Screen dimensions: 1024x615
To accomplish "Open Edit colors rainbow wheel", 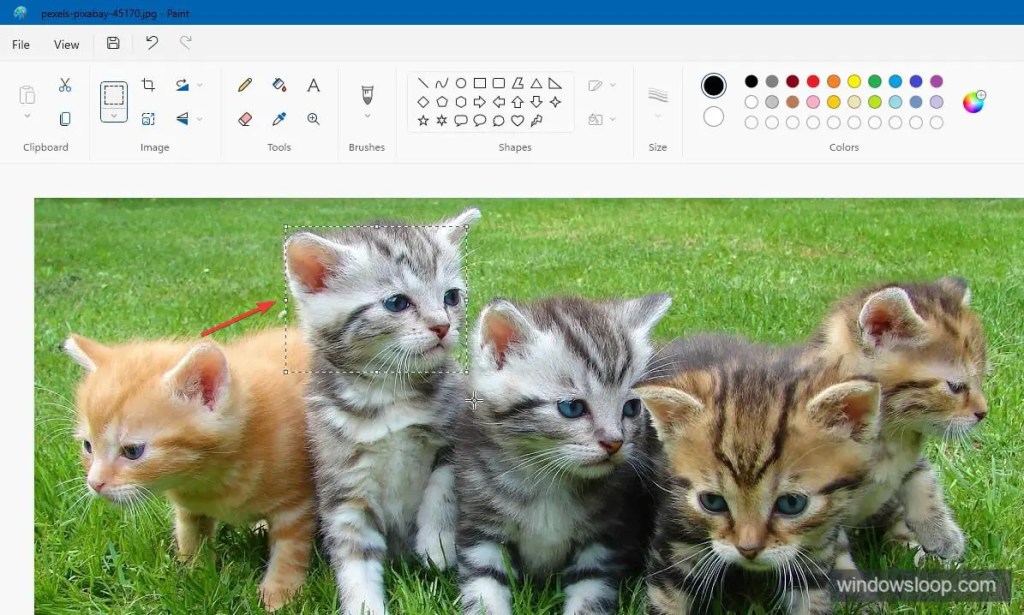I will pos(974,102).
